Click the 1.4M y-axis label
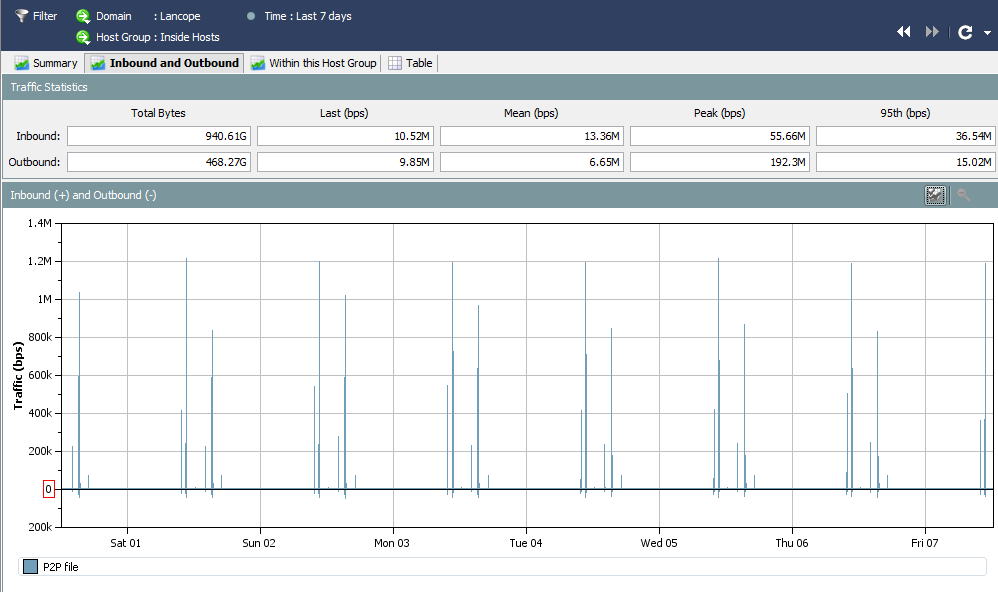The height and width of the screenshot is (592, 998). (39, 223)
